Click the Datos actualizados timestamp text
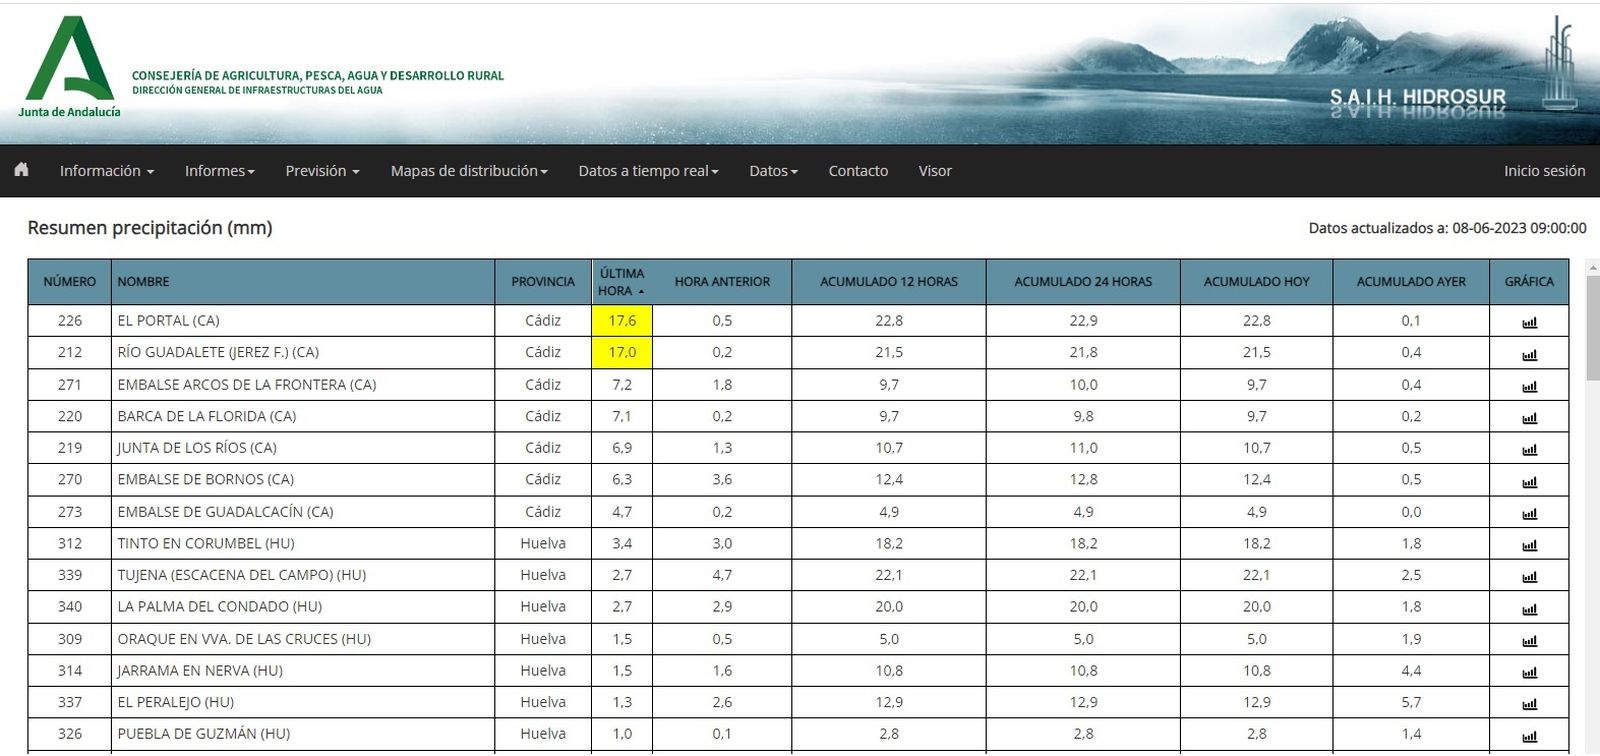1600x756 pixels. 1447,228
